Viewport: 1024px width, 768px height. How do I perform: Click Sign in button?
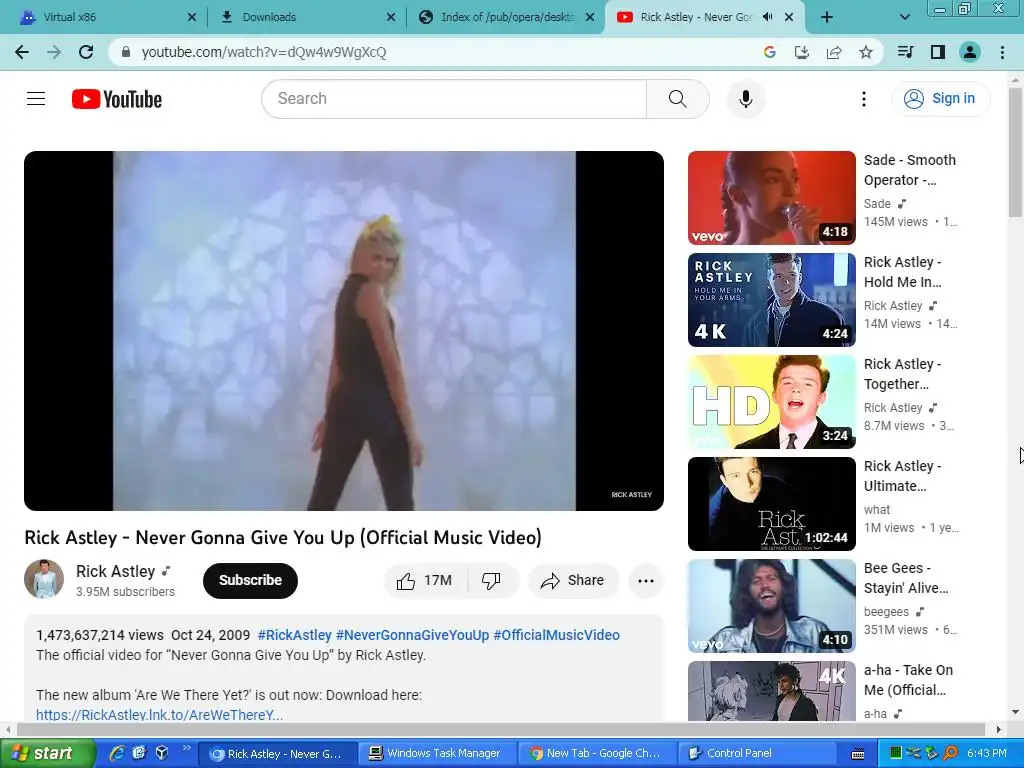(941, 99)
